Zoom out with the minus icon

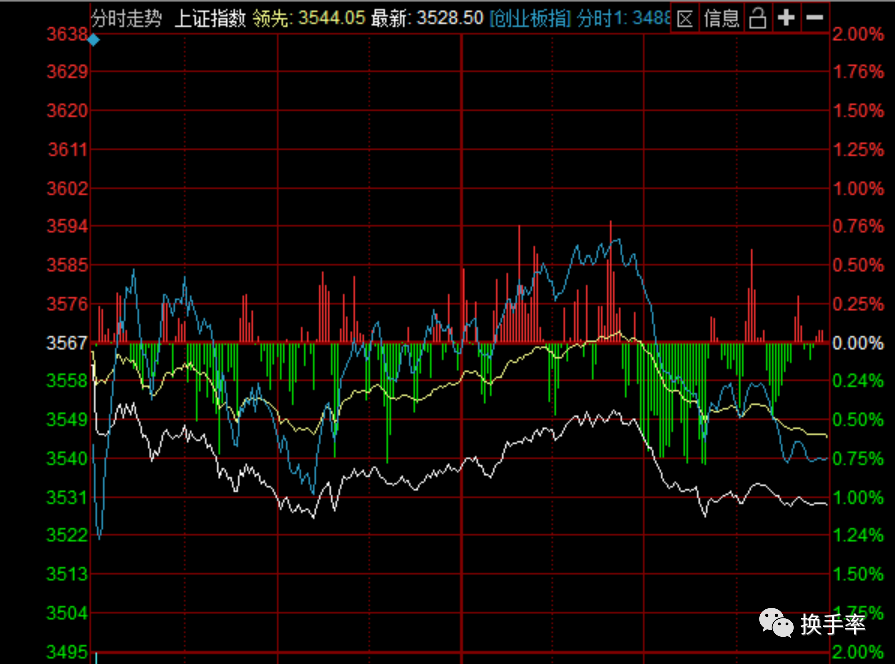click(x=814, y=18)
